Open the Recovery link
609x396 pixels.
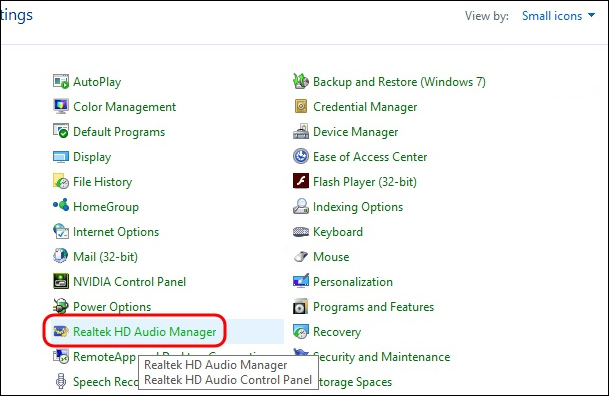pyautogui.click(x=337, y=332)
